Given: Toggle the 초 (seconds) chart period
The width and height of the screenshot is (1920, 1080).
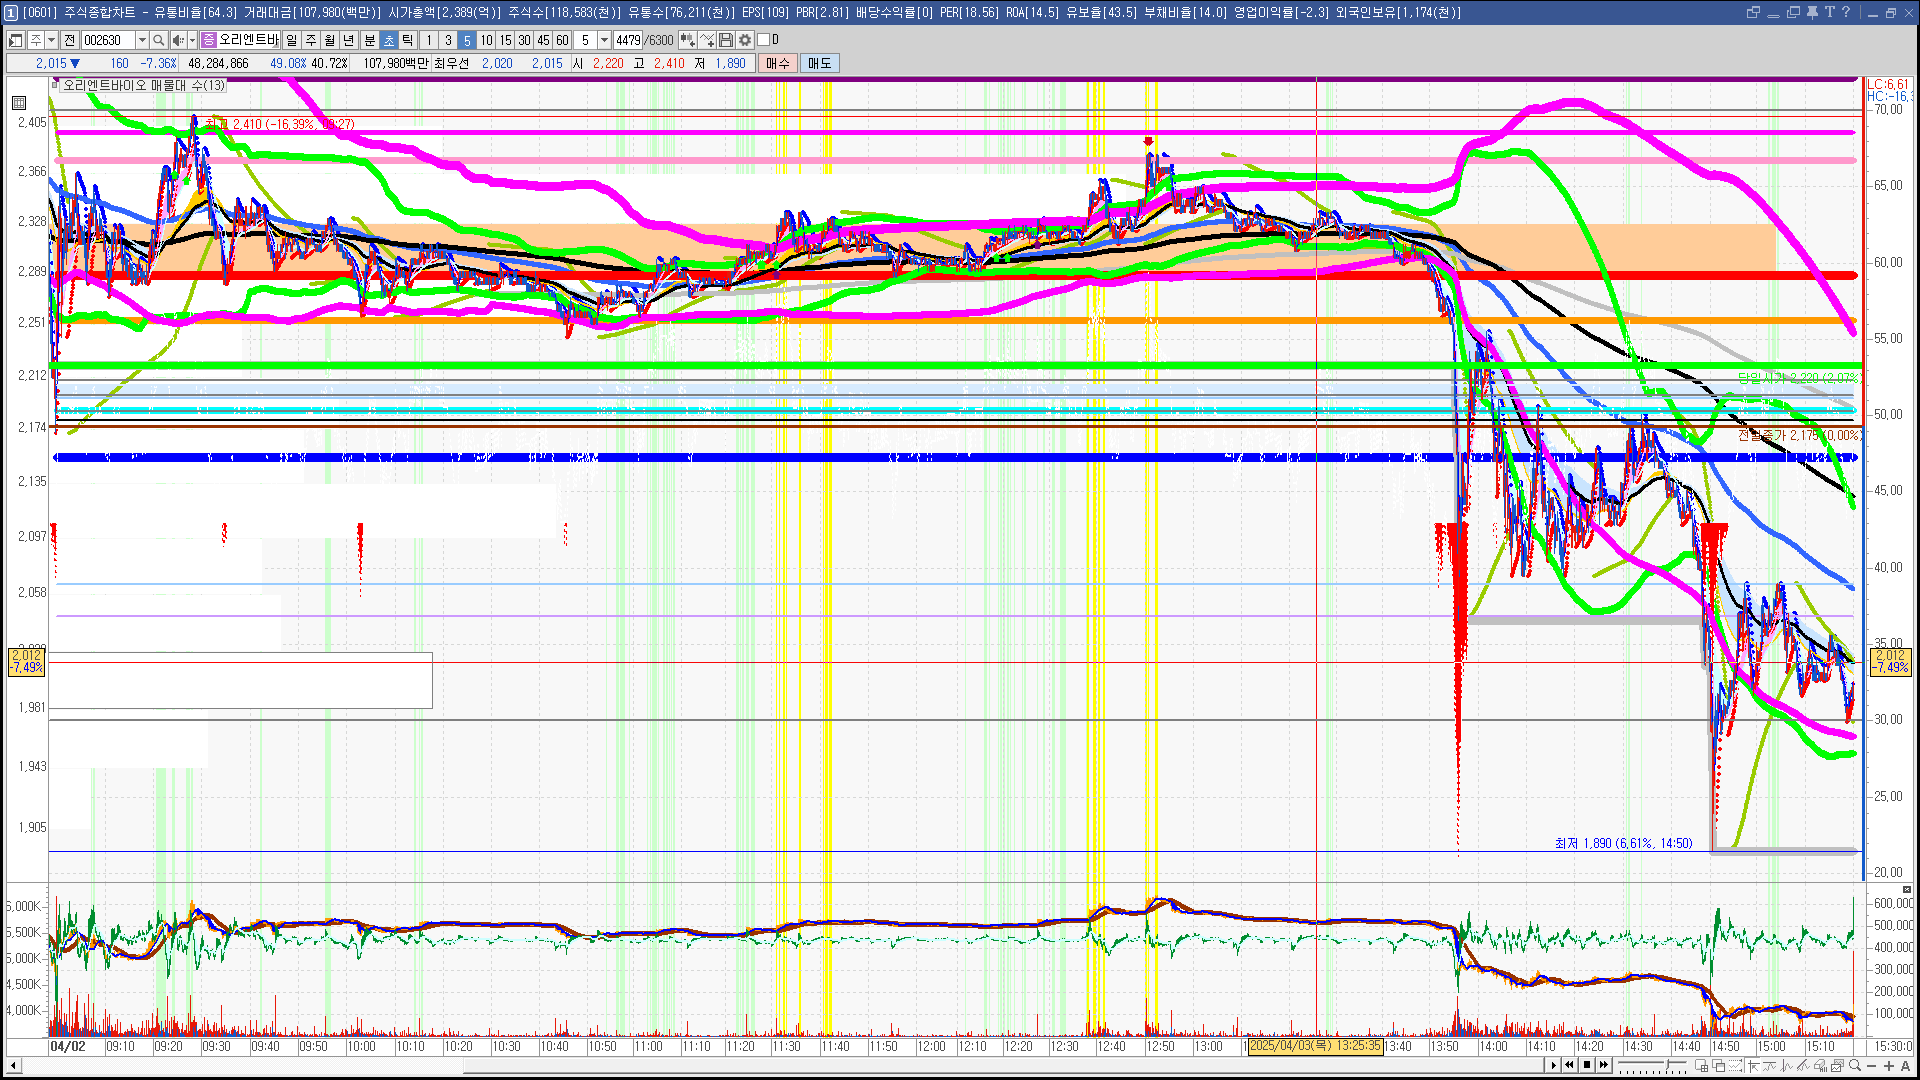Looking at the screenshot, I should (389, 40).
